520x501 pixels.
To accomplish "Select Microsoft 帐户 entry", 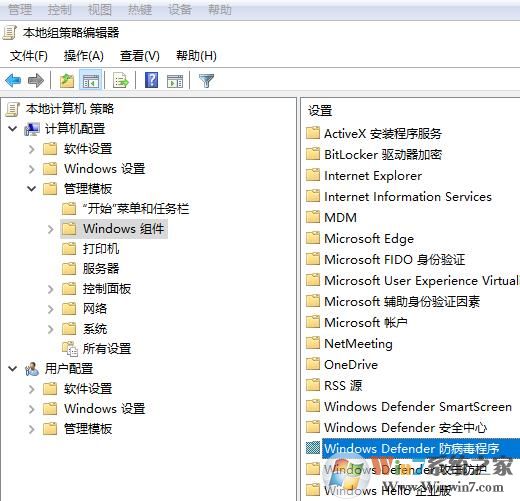I will pos(366,322).
